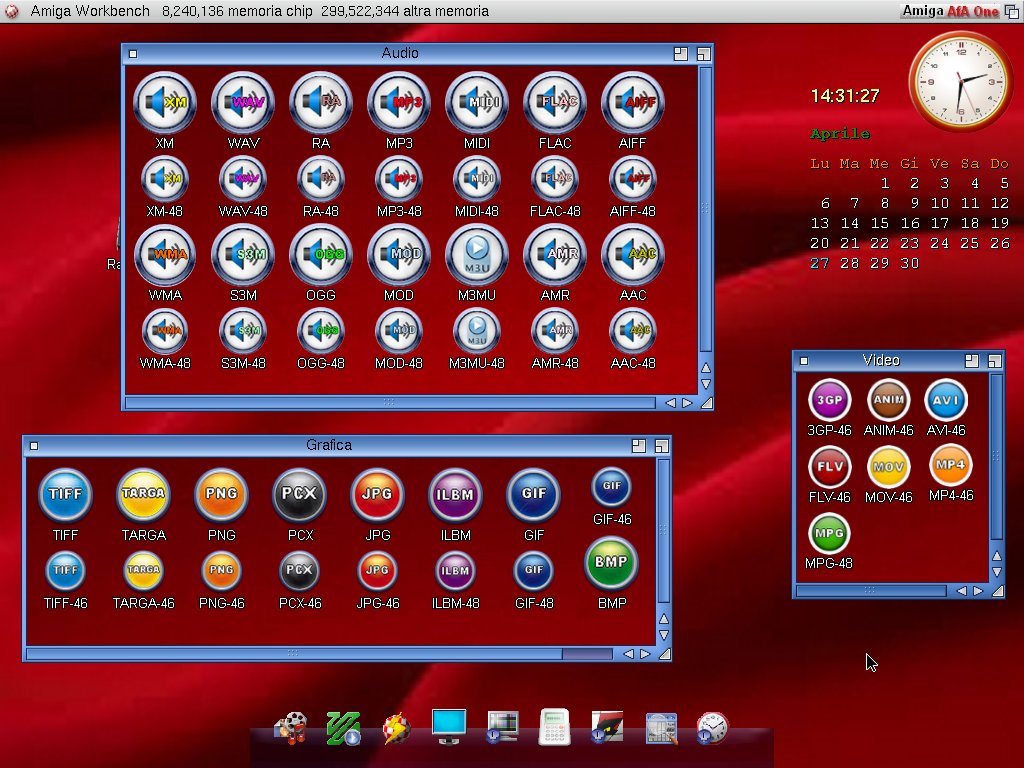Select the large BMP icon
Screen dimensions: 1024x768
tap(611, 563)
